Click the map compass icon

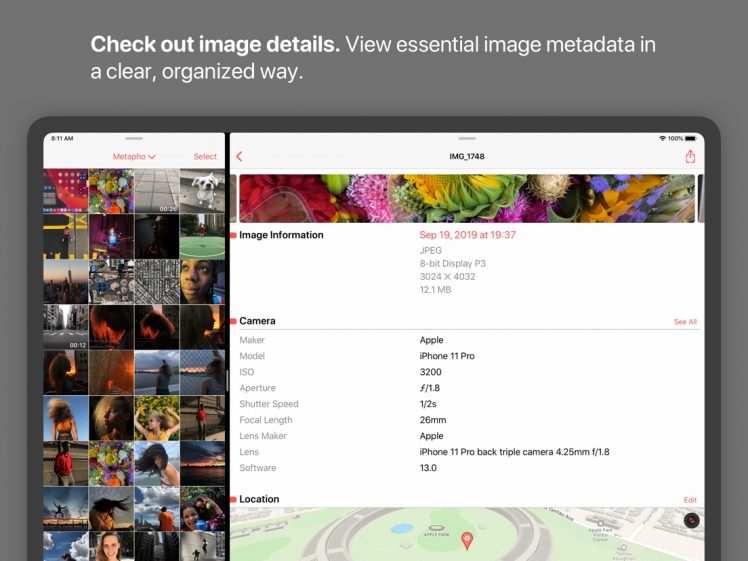(691, 521)
